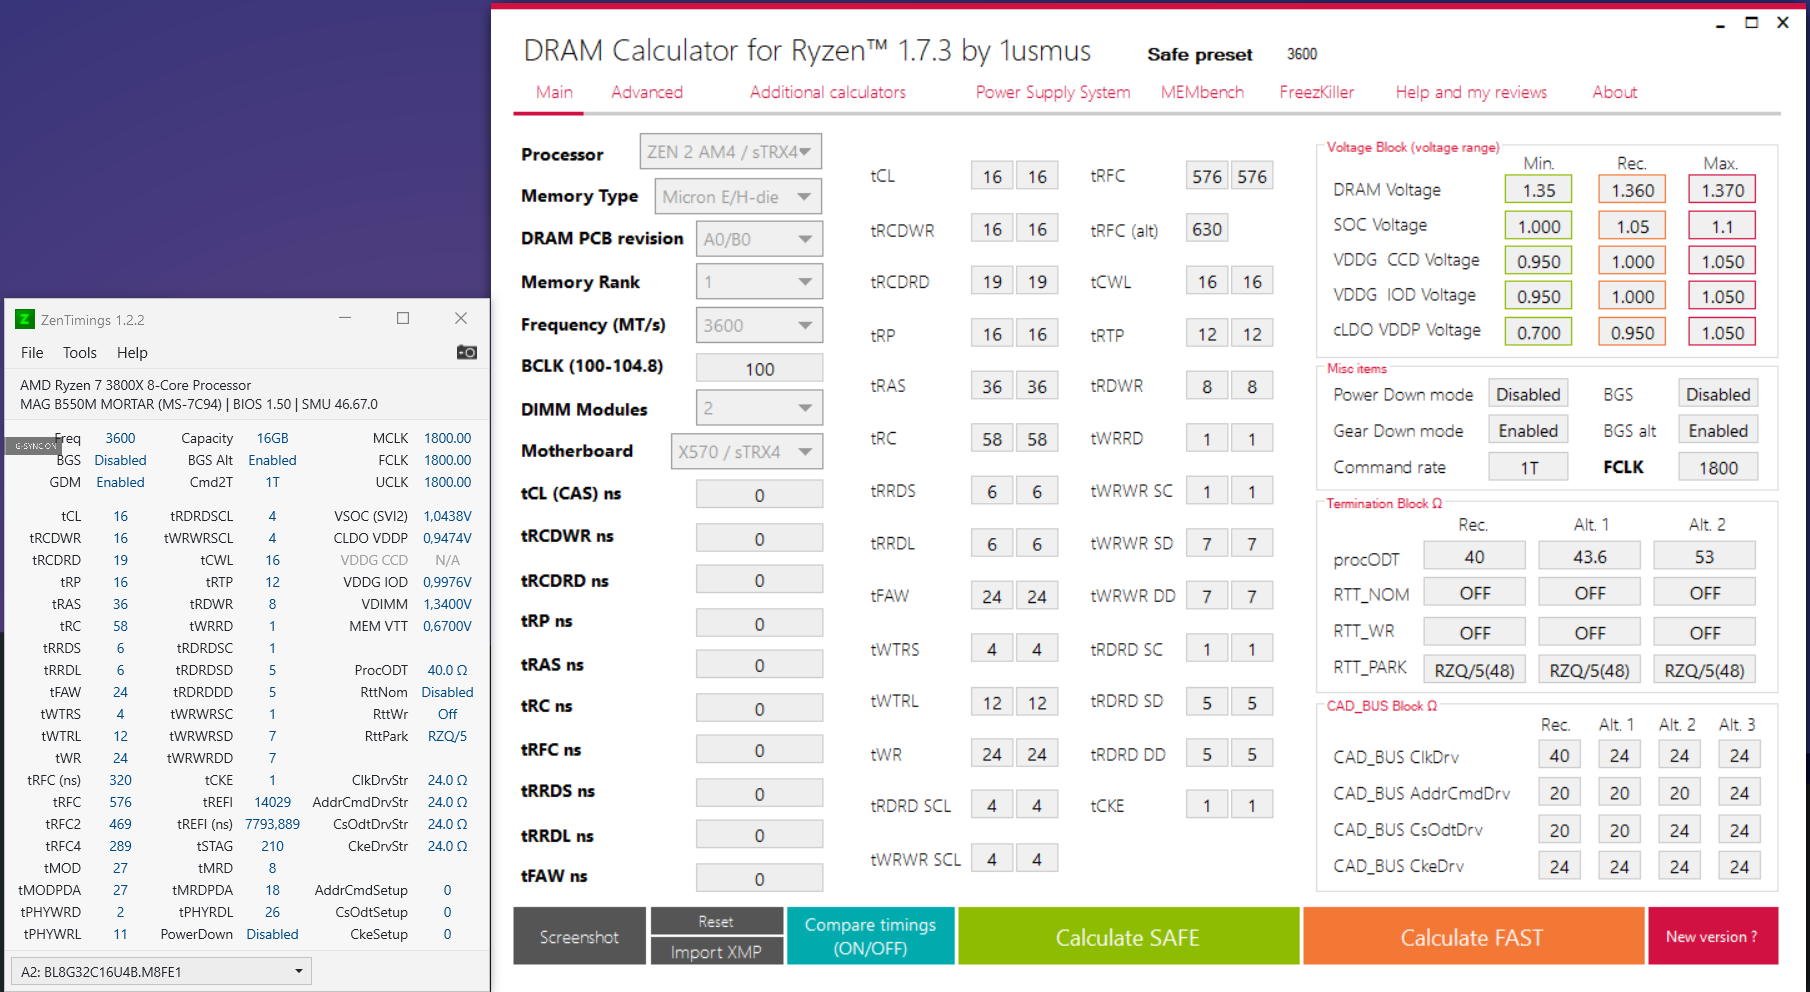Click the tRRDL ns input field
Viewport: 1810px width, 992px height.
tap(759, 835)
